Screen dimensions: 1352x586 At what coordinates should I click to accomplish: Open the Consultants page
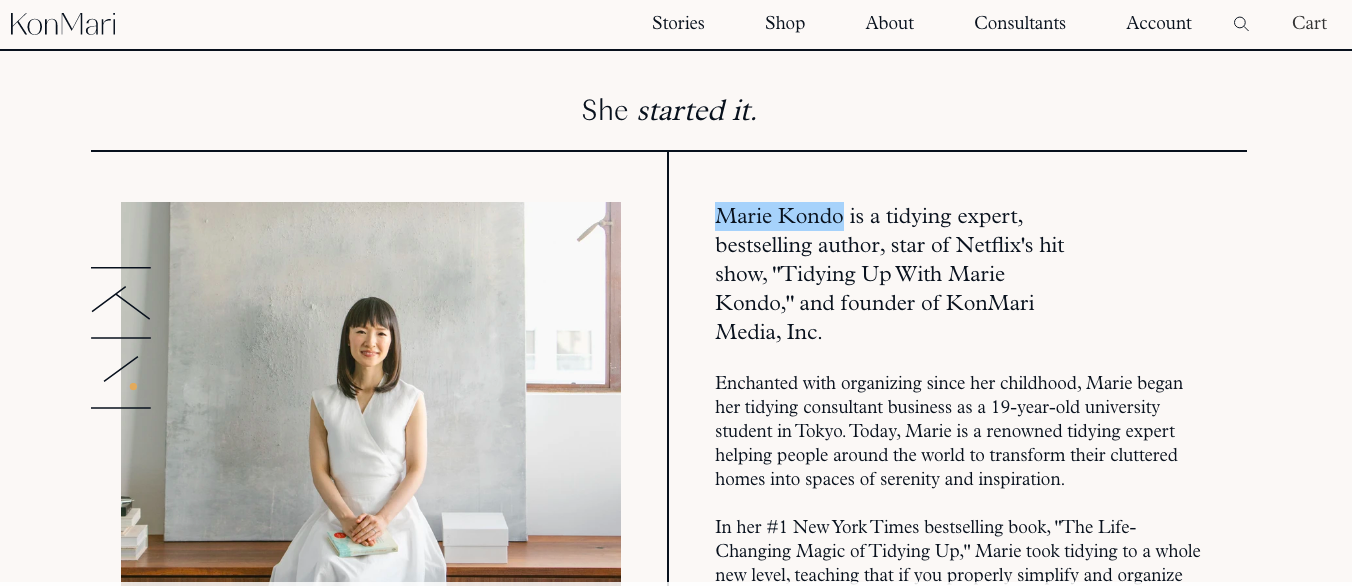pyautogui.click(x=1020, y=23)
